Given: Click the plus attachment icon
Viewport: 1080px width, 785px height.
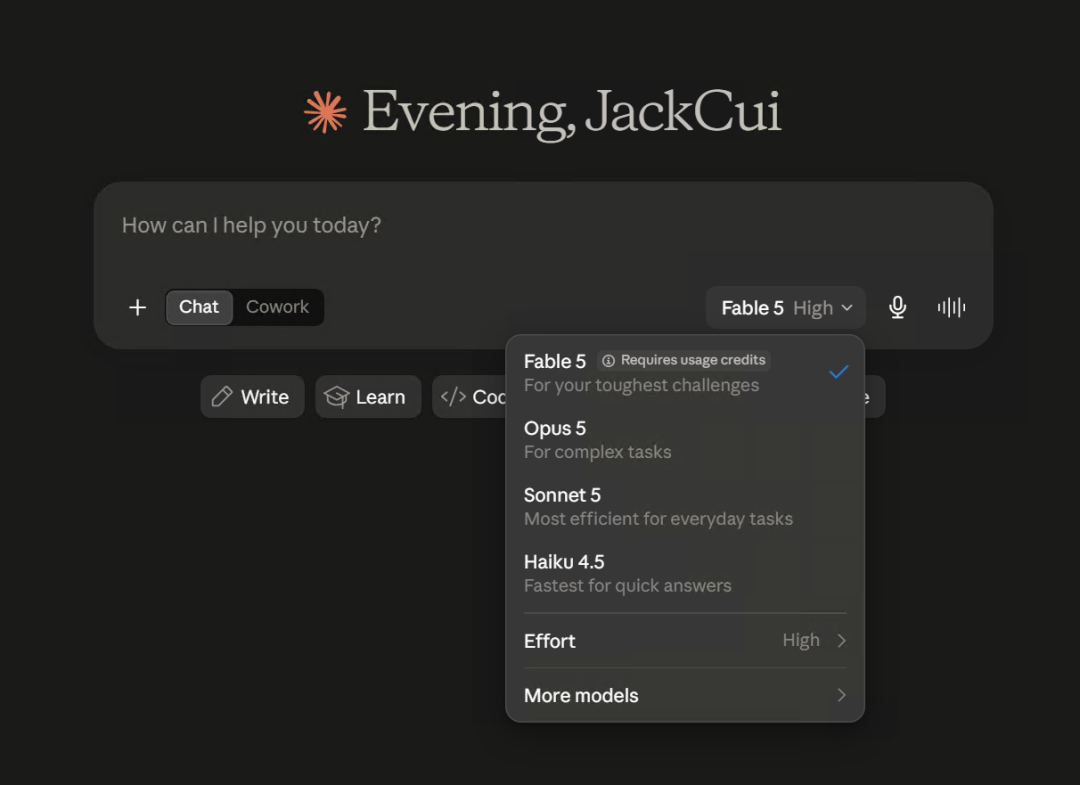Looking at the screenshot, I should coord(138,307).
